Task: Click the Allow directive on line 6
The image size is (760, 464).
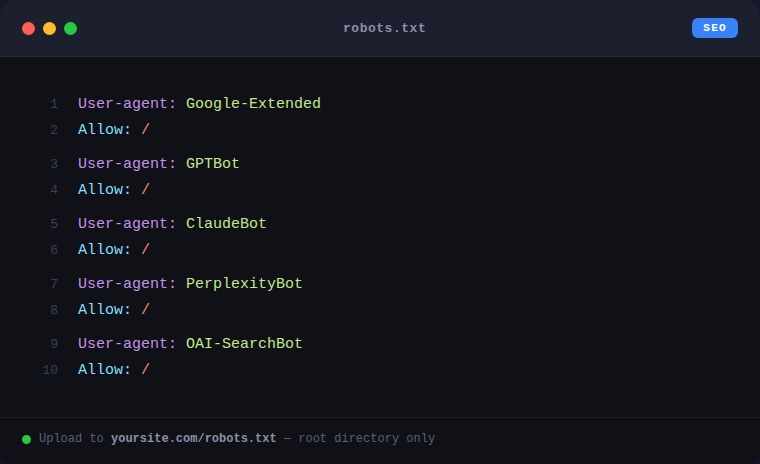Action: coord(104,250)
